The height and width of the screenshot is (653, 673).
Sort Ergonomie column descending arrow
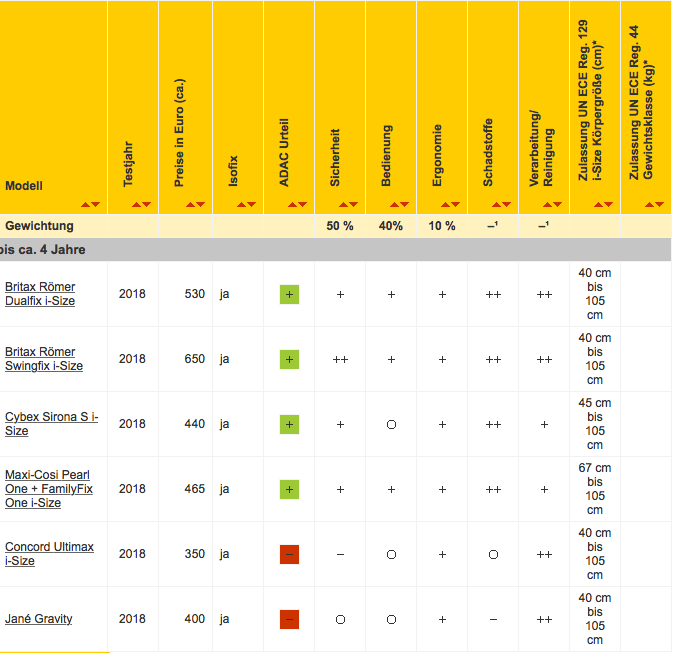(455, 204)
